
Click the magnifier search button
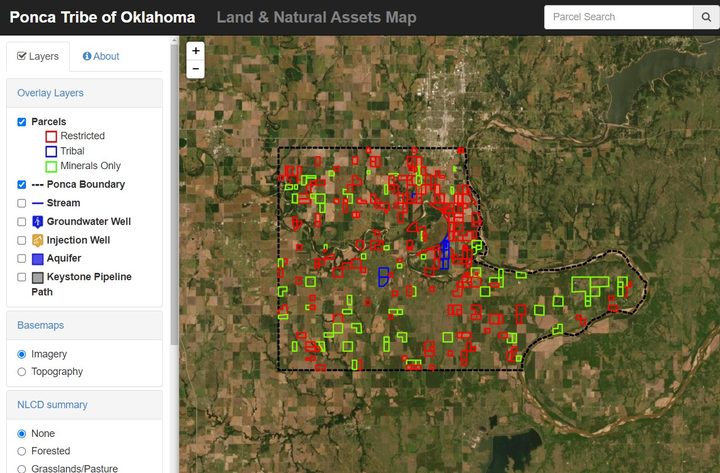706,17
